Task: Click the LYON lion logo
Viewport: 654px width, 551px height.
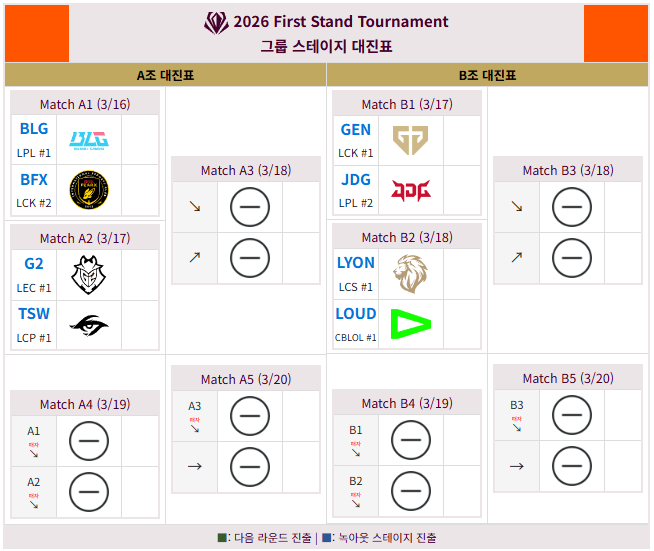Action: tap(411, 274)
